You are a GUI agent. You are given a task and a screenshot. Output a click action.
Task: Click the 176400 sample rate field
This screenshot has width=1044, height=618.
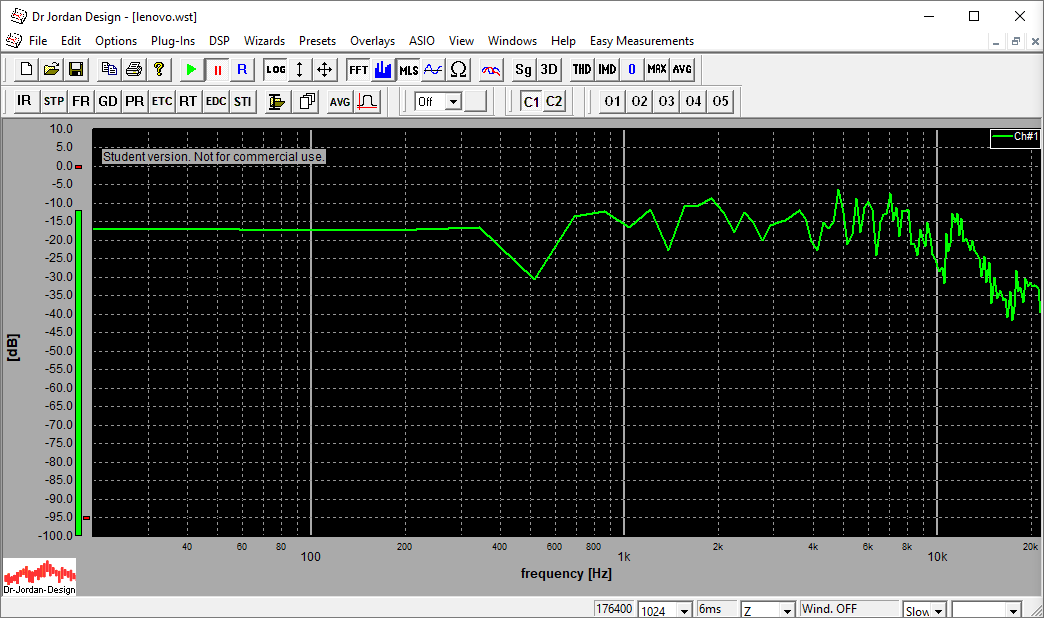click(614, 609)
